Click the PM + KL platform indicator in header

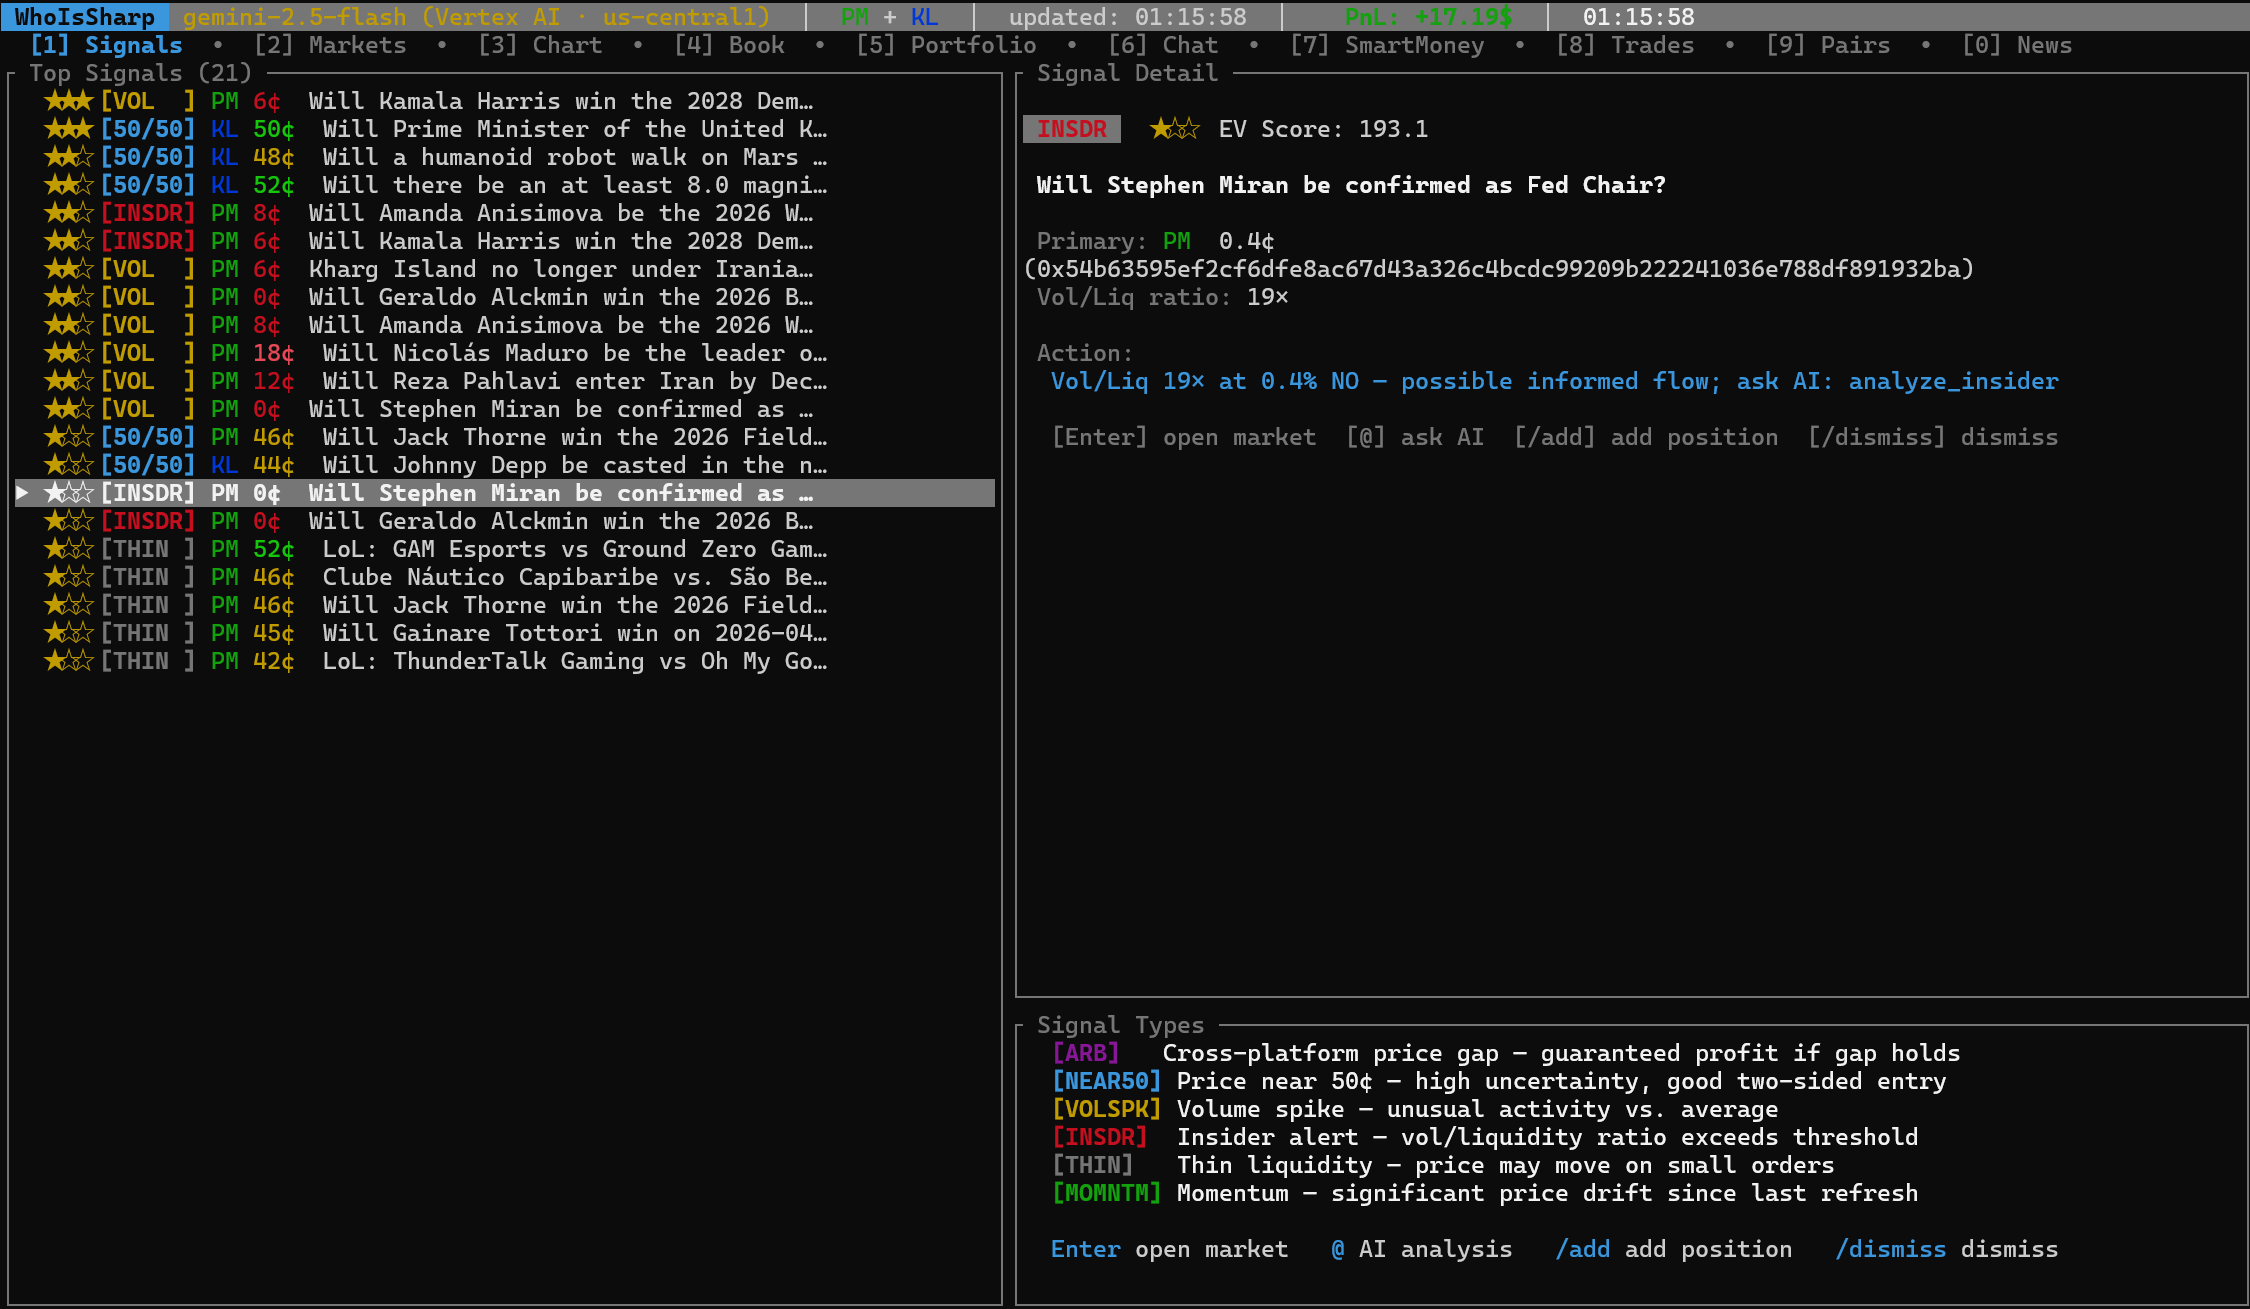click(889, 17)
